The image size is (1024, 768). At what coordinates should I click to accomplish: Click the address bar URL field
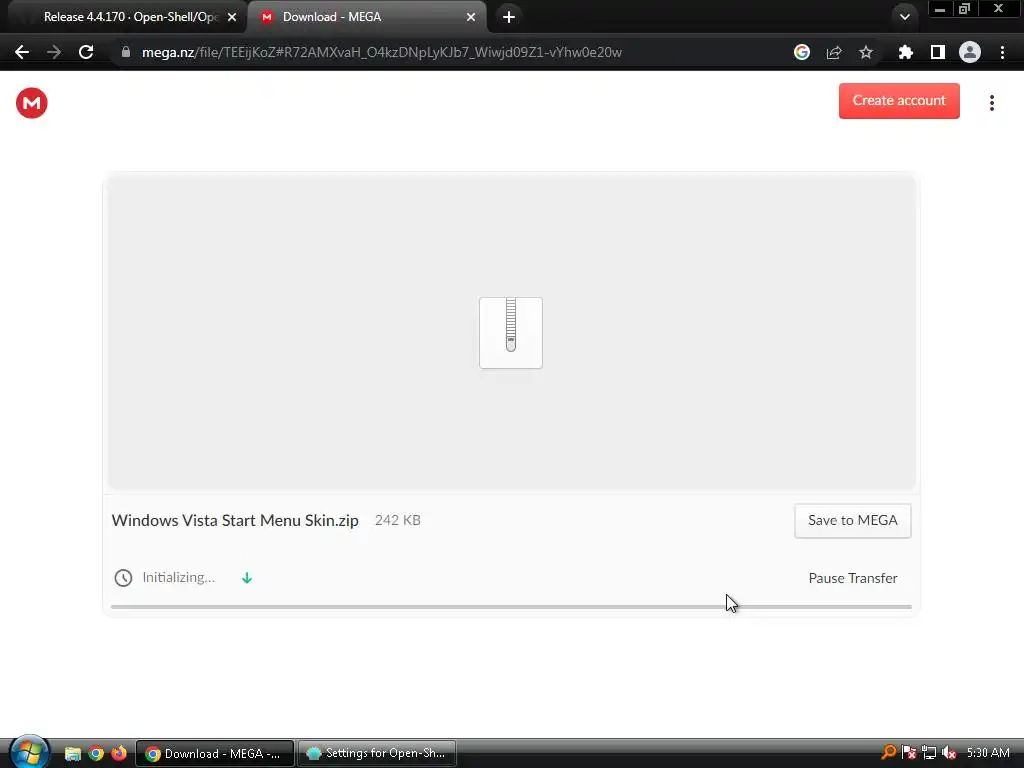pyautogui.click(x=382, y=52)
